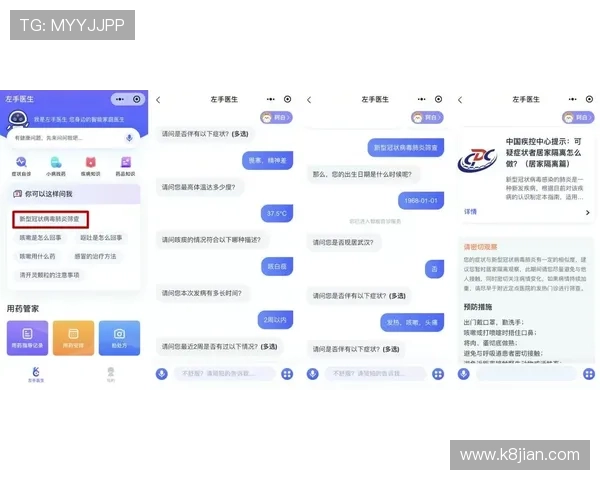The height and width of the screenshot is (480, 600).
Task: Select suggestion 咳嗽是怎么回事
Action: pos(41,238)
